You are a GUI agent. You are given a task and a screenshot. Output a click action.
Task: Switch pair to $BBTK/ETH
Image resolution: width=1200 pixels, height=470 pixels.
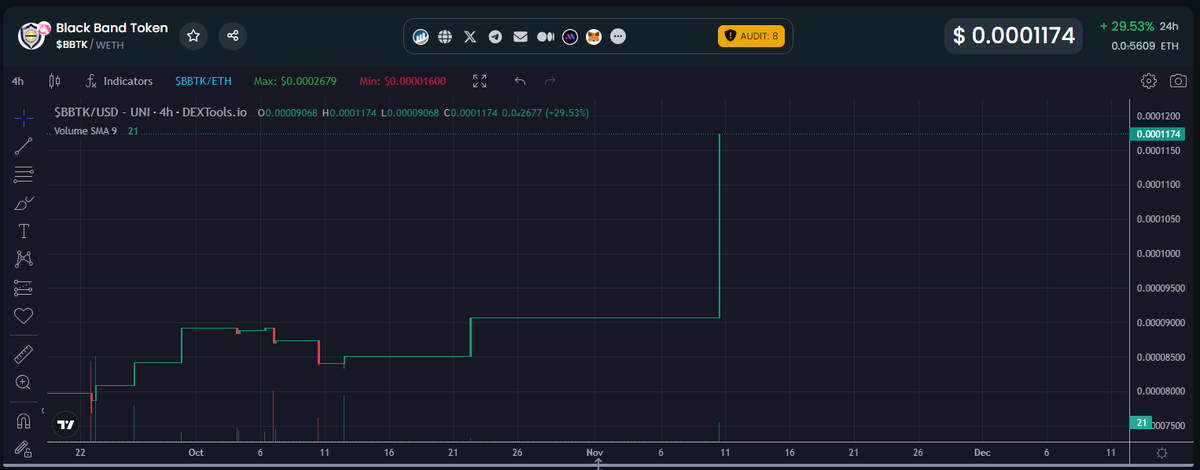click(x=203, y=81)
